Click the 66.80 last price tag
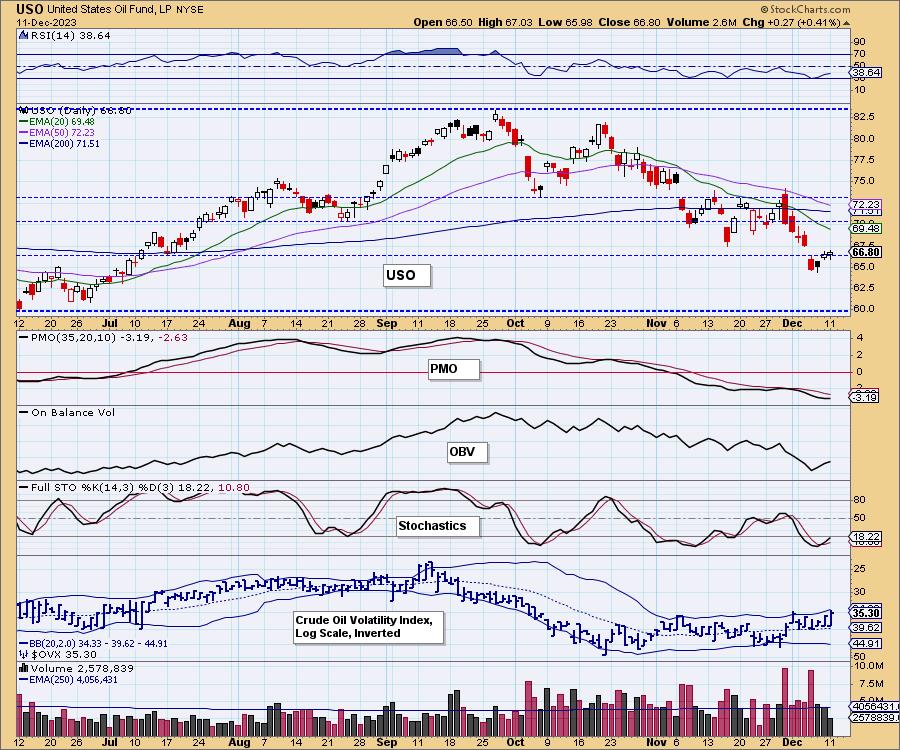 coord(866,252)
